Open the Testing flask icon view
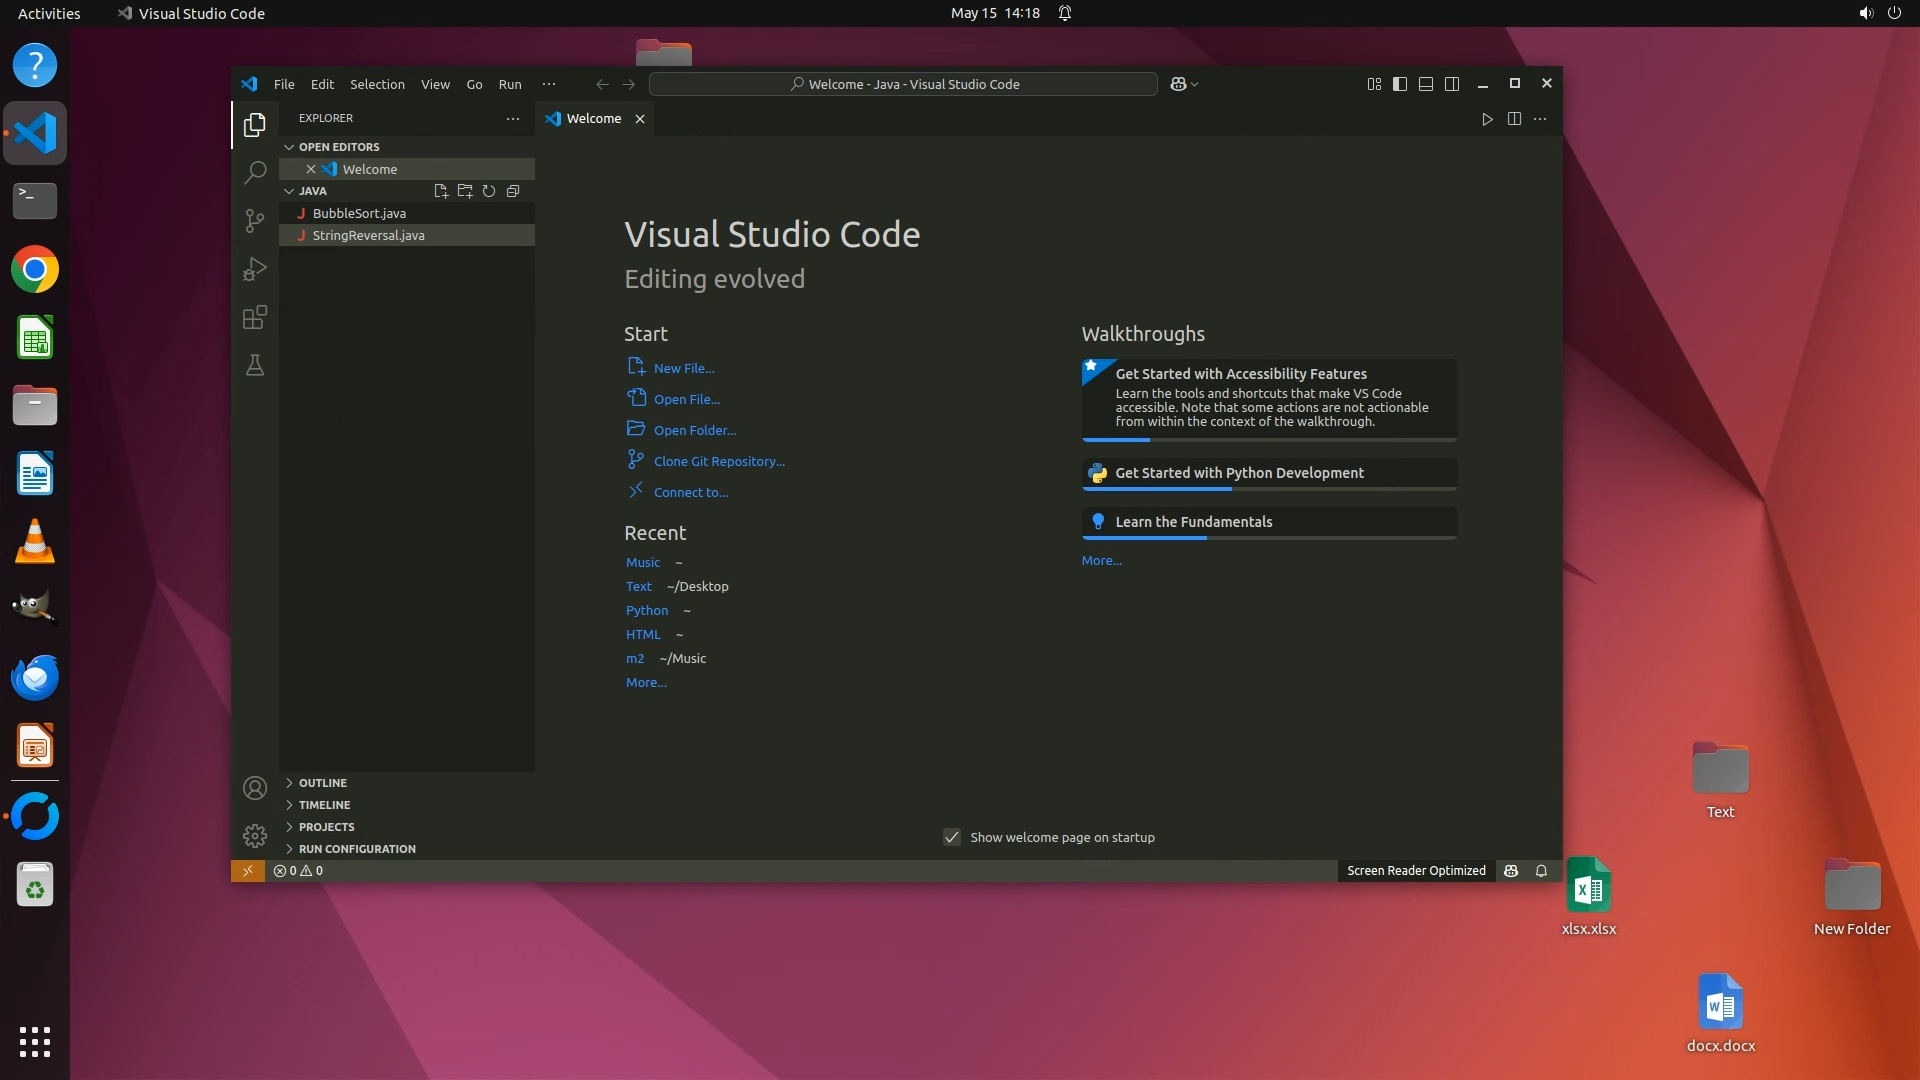Viewport: 1920px width, 1080px height. 255,365
